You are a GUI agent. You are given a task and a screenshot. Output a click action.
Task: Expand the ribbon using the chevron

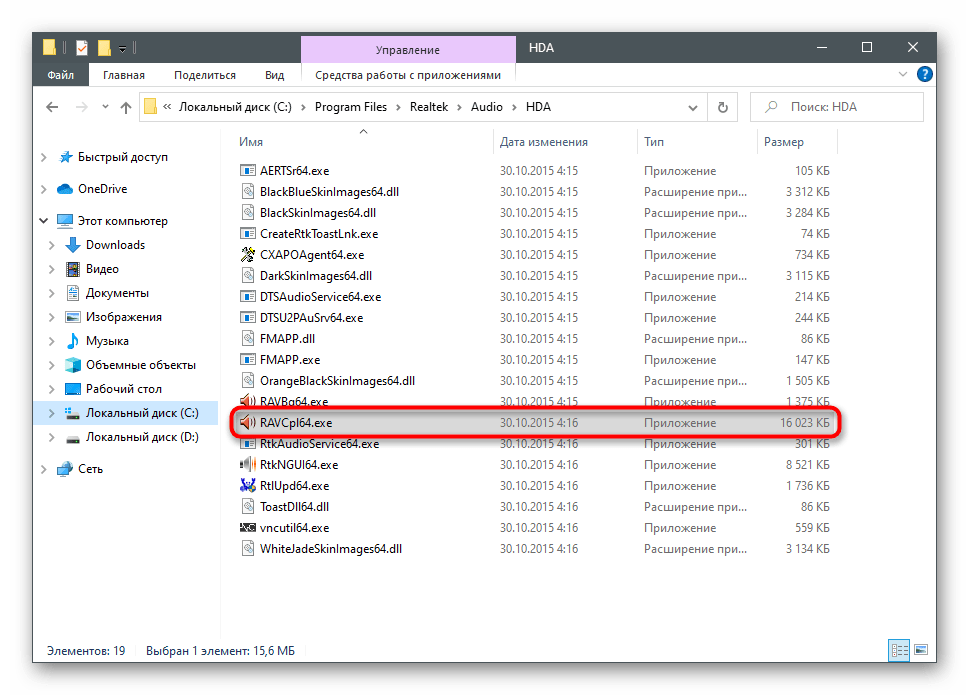[x=904, y=75]
